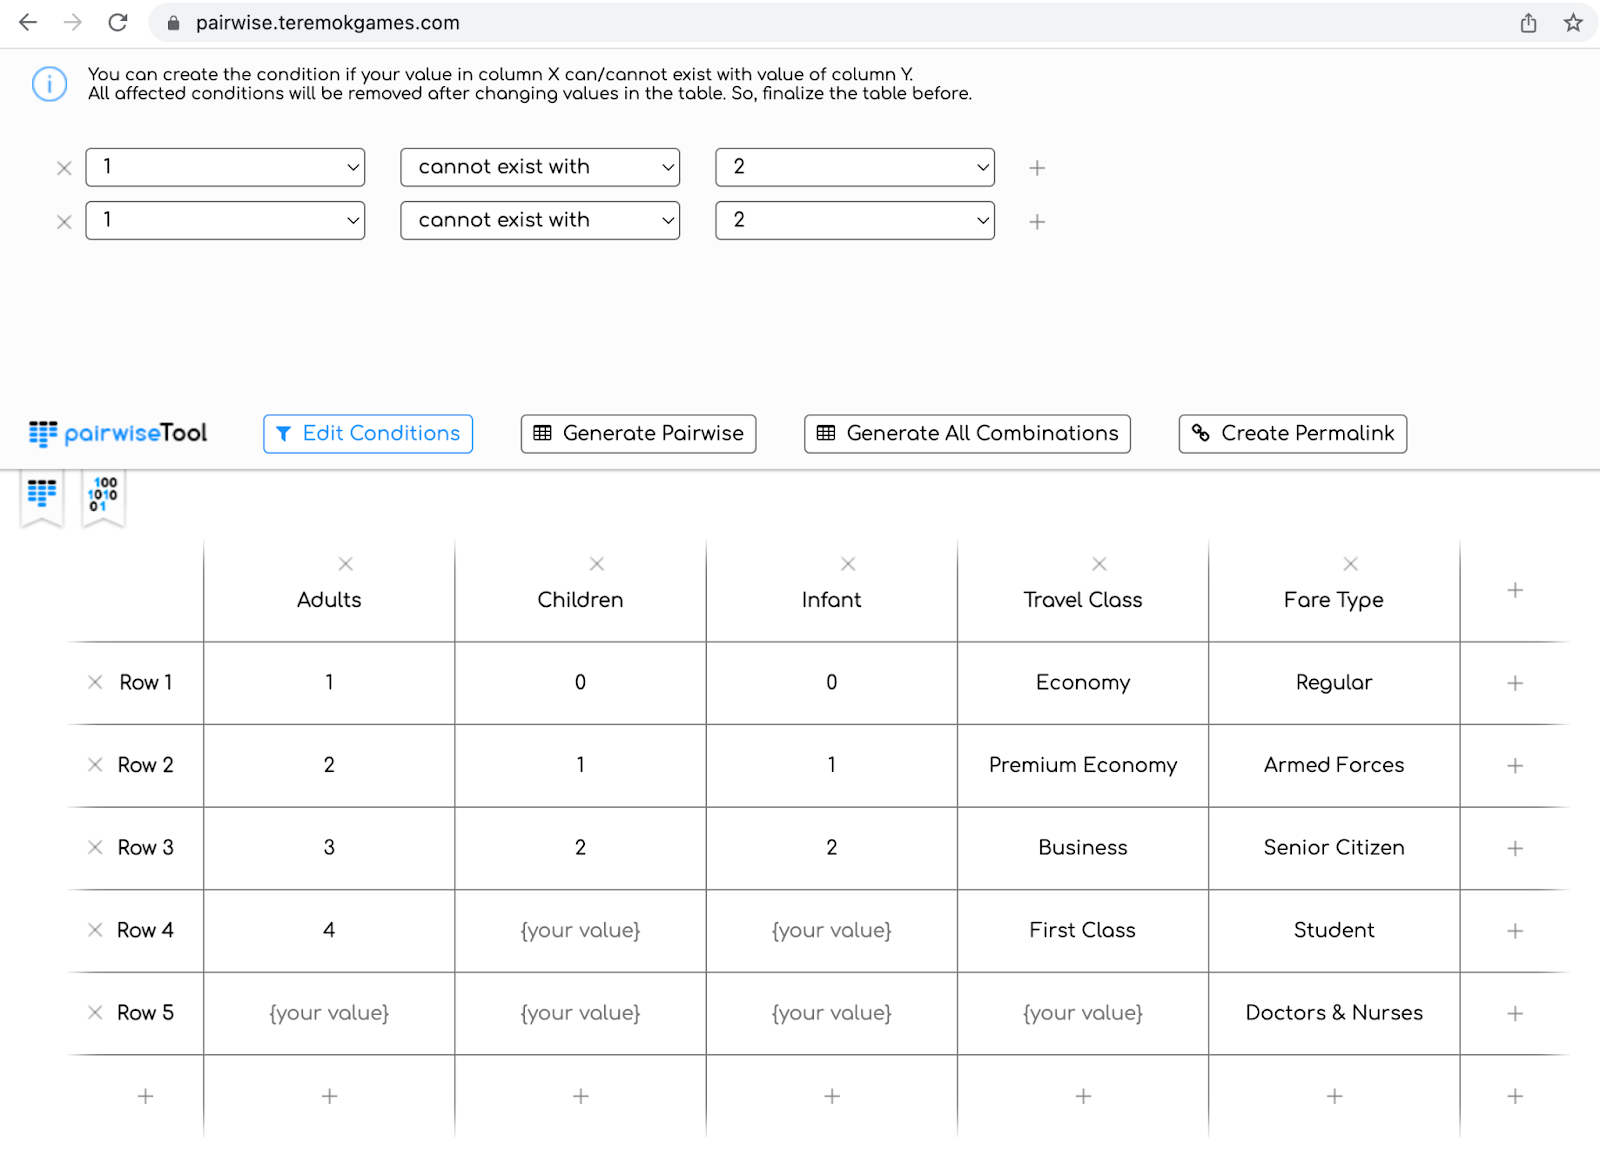Add a value below the Infant column

coord(832,1096)
